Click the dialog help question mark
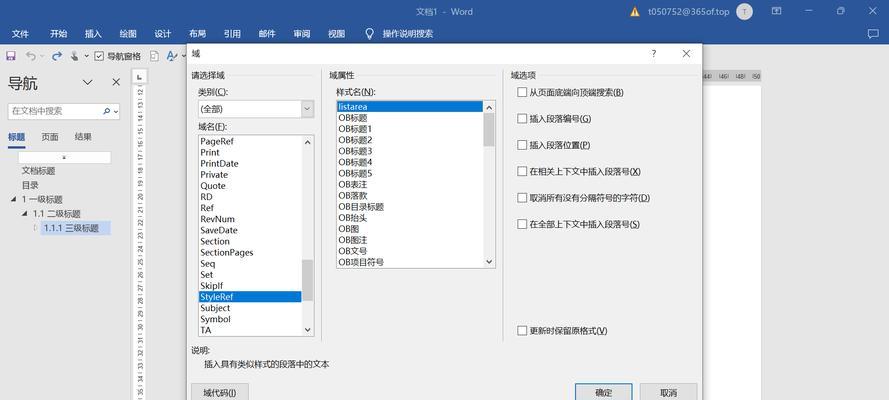Screen dimensions: 889x400 [654, 54]
